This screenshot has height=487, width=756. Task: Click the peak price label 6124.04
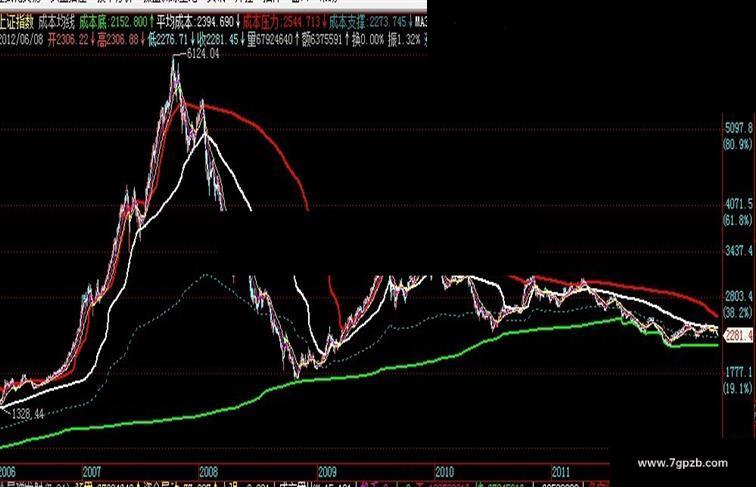tap(202, 54)
